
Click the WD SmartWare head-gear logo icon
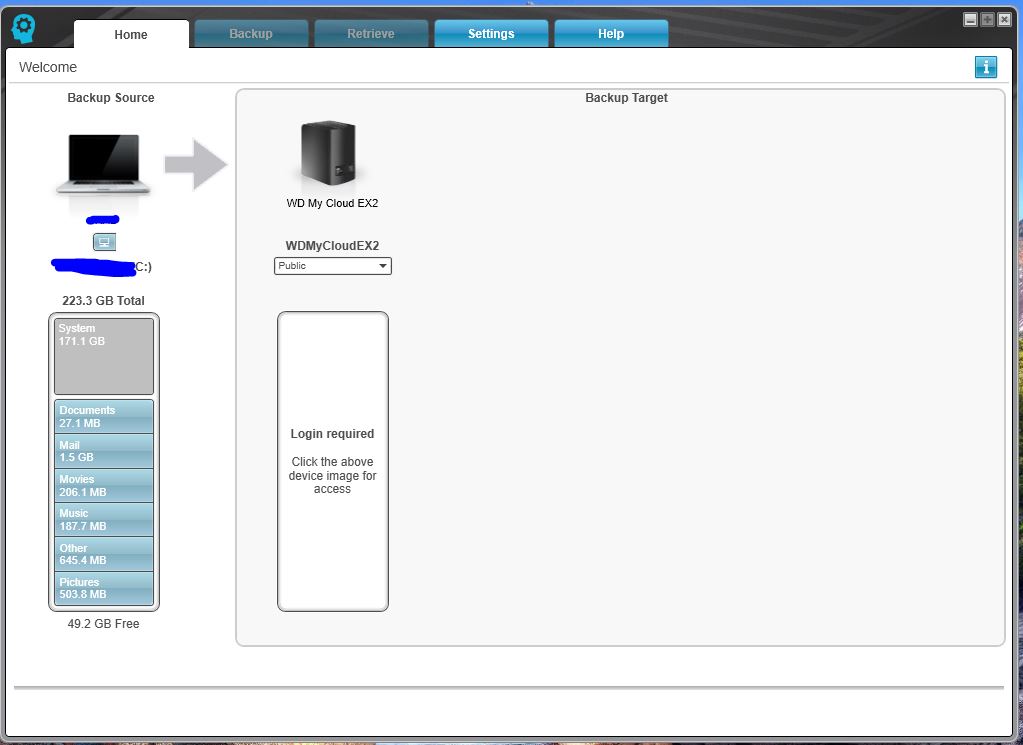coord(23,29)
